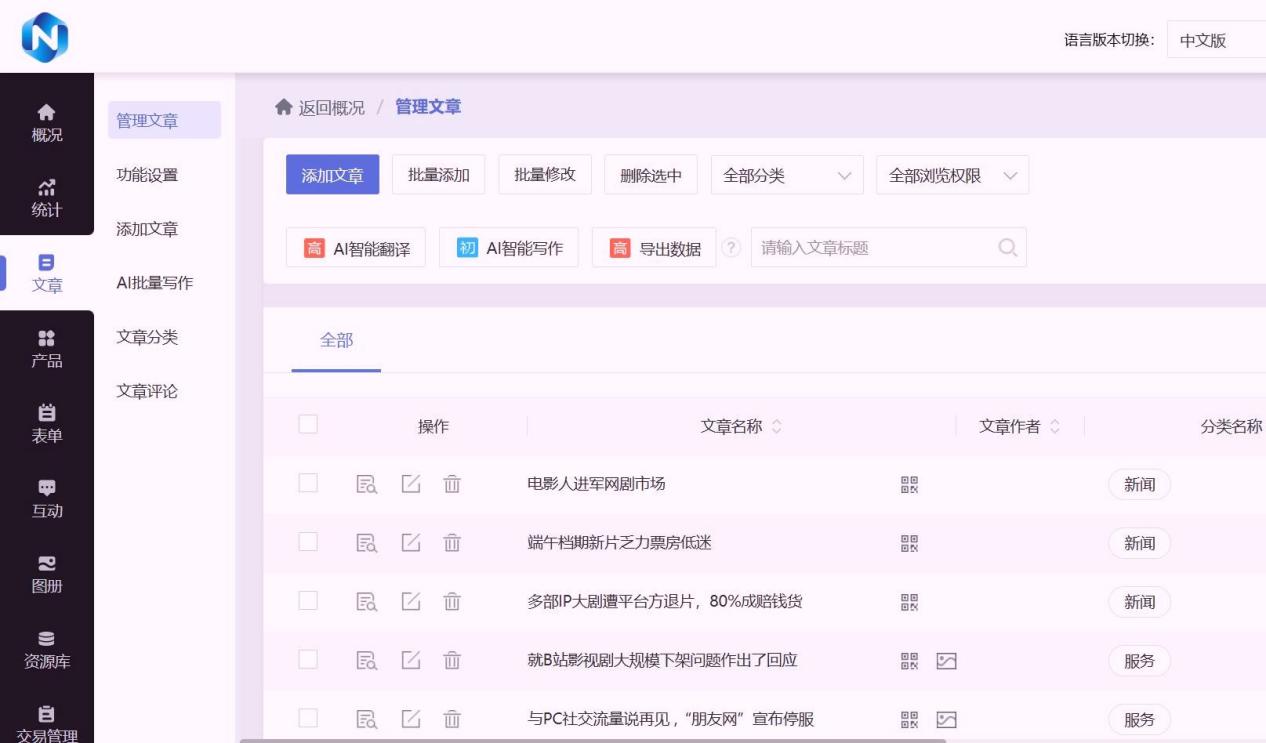This screenshot has height=743, width=1266.
Task: Switch to the 全部 tab
Action: [336, 341]
